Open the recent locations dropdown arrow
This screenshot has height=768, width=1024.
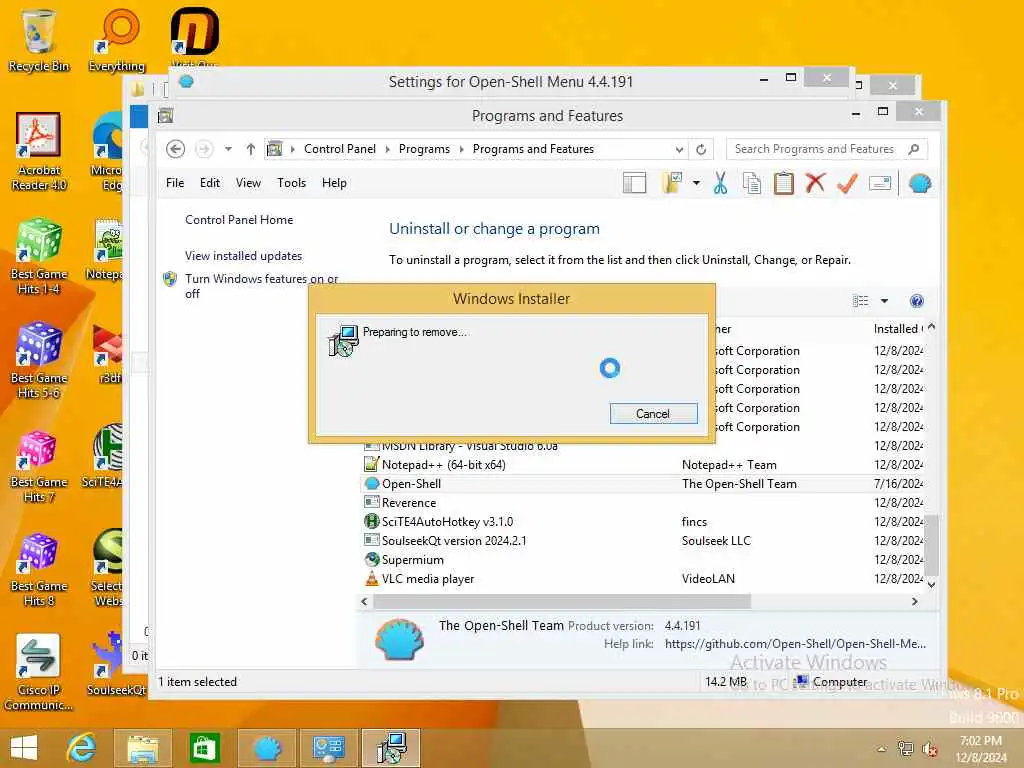(228, 149)
